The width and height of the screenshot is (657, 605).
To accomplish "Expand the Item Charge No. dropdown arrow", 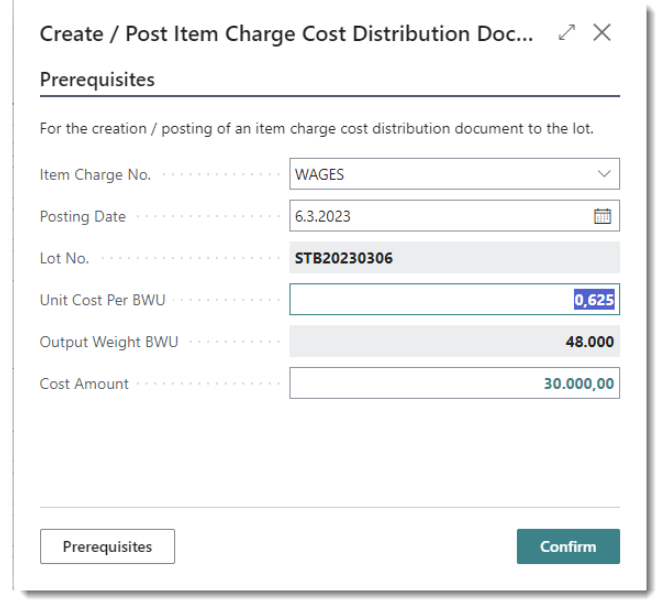I will pyautogui.click(x=604, y=174).
